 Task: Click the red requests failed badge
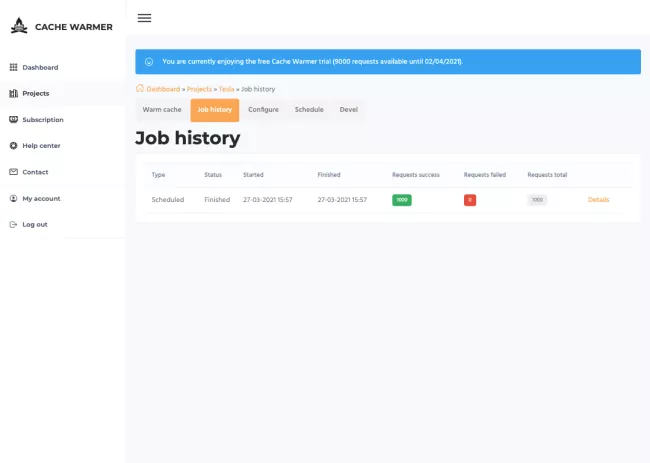pyautogui.click(x=470, y=200)
